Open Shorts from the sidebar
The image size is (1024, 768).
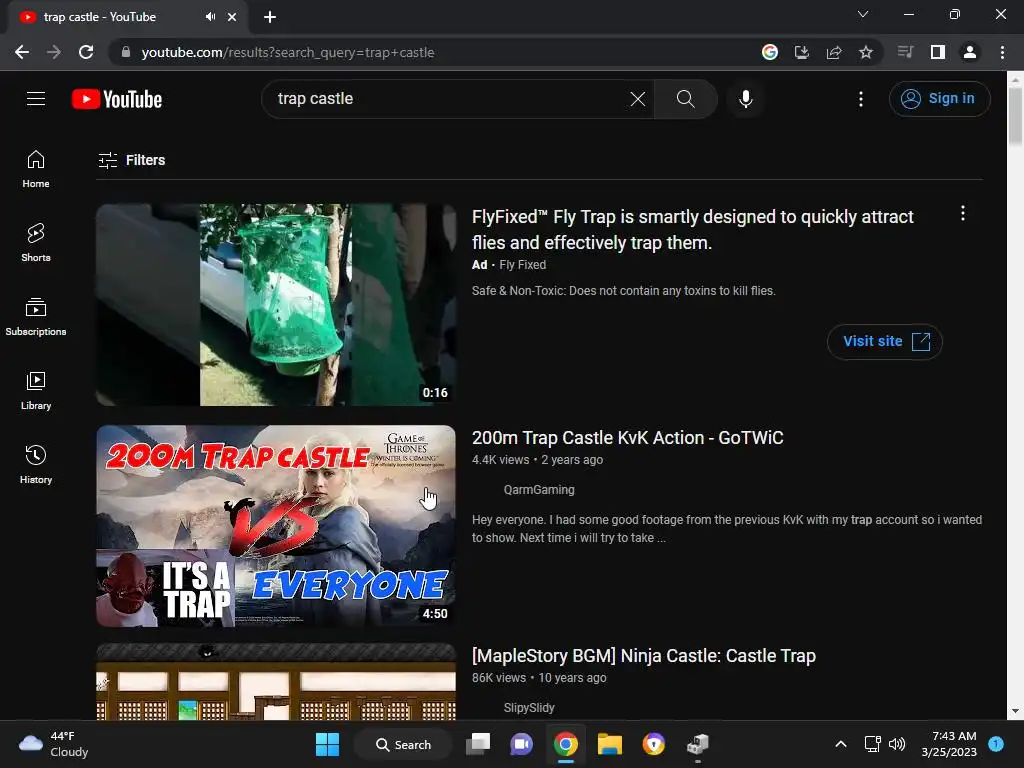coord(36,243)
